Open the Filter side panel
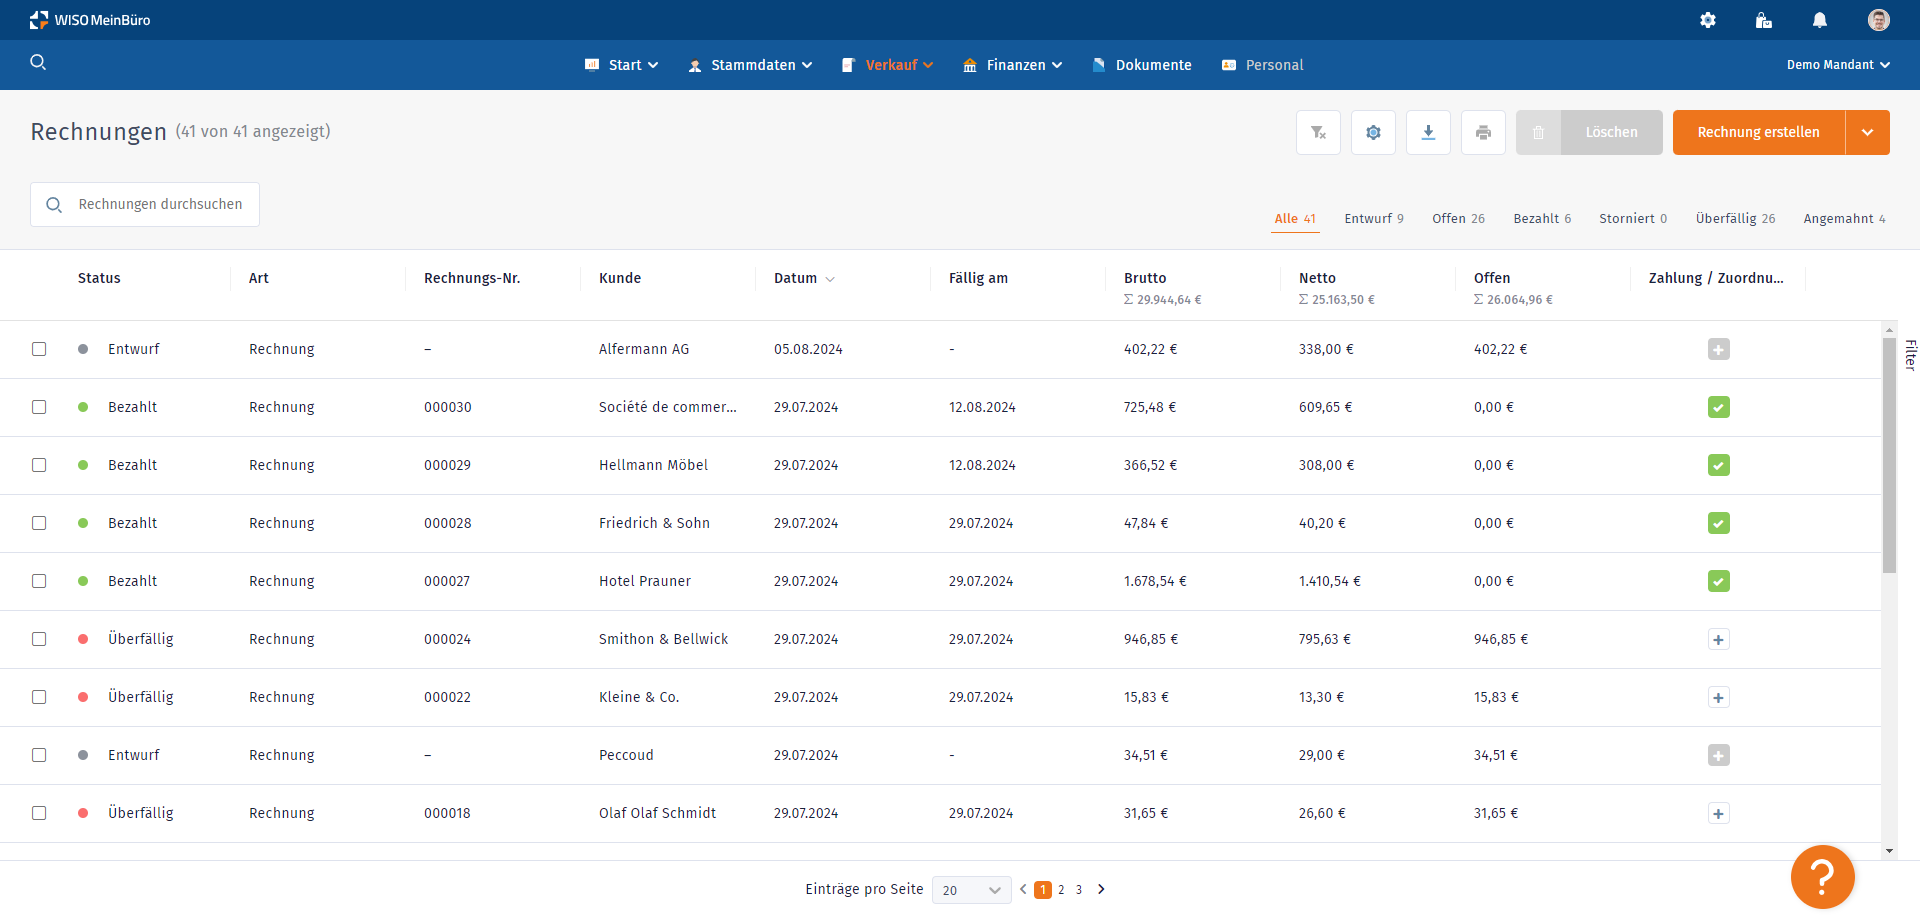1920x919 pixels. [x=1910, y=355]
